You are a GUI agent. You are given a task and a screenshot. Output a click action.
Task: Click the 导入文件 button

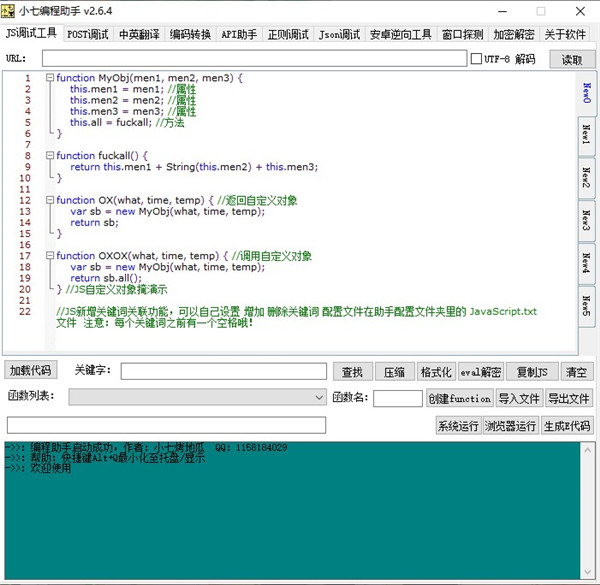click(519, 398)
